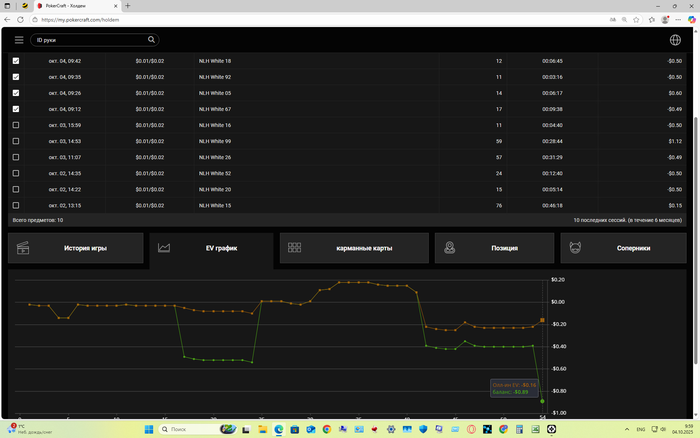This screenshot has height=438, width=700.
Task: Click the last green balance point on graph
Action: click(x=542, y=401)
